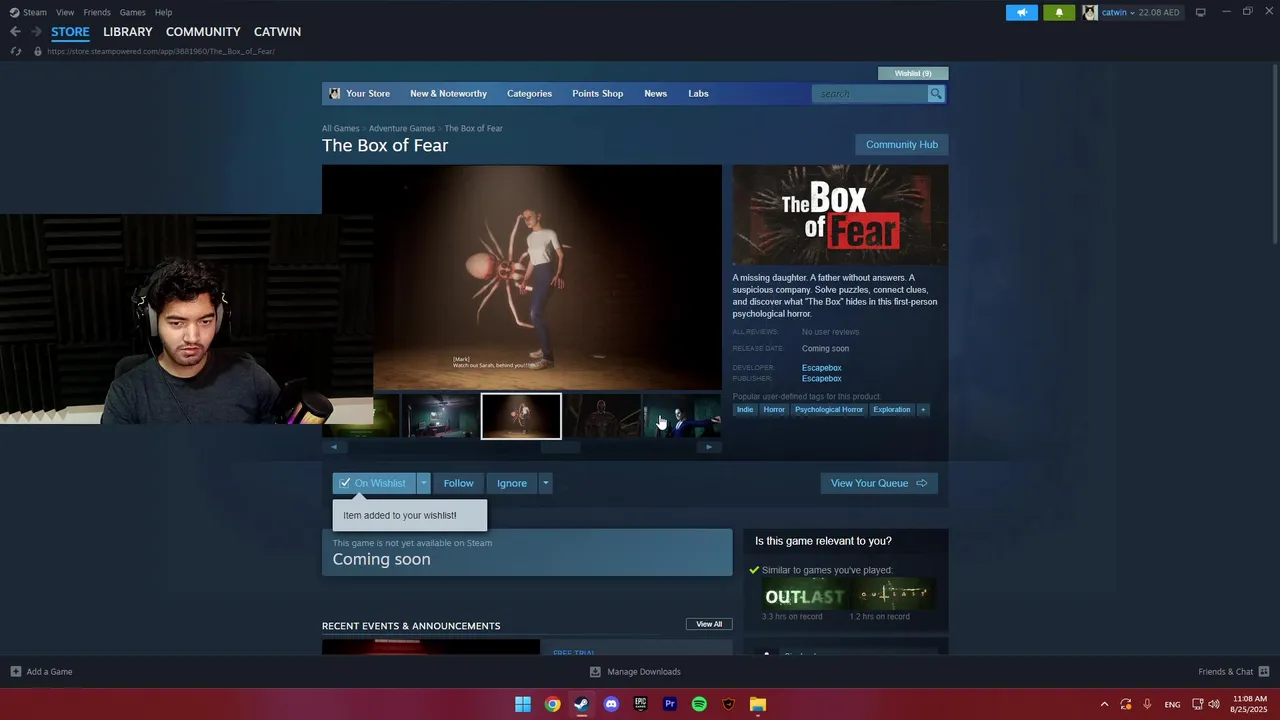1280x720 pixels.
Task: Click the thumbnail strip scrollbar handle
Action: click(x=560, y=447)
